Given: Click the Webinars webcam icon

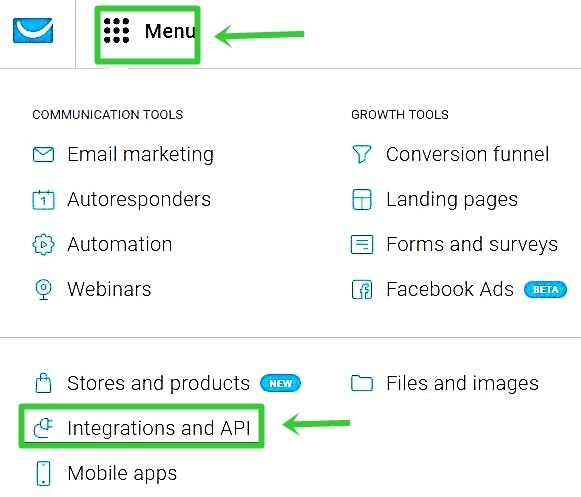Looking at the screenshot, I should pyautogui.click(x=43, y=289).
